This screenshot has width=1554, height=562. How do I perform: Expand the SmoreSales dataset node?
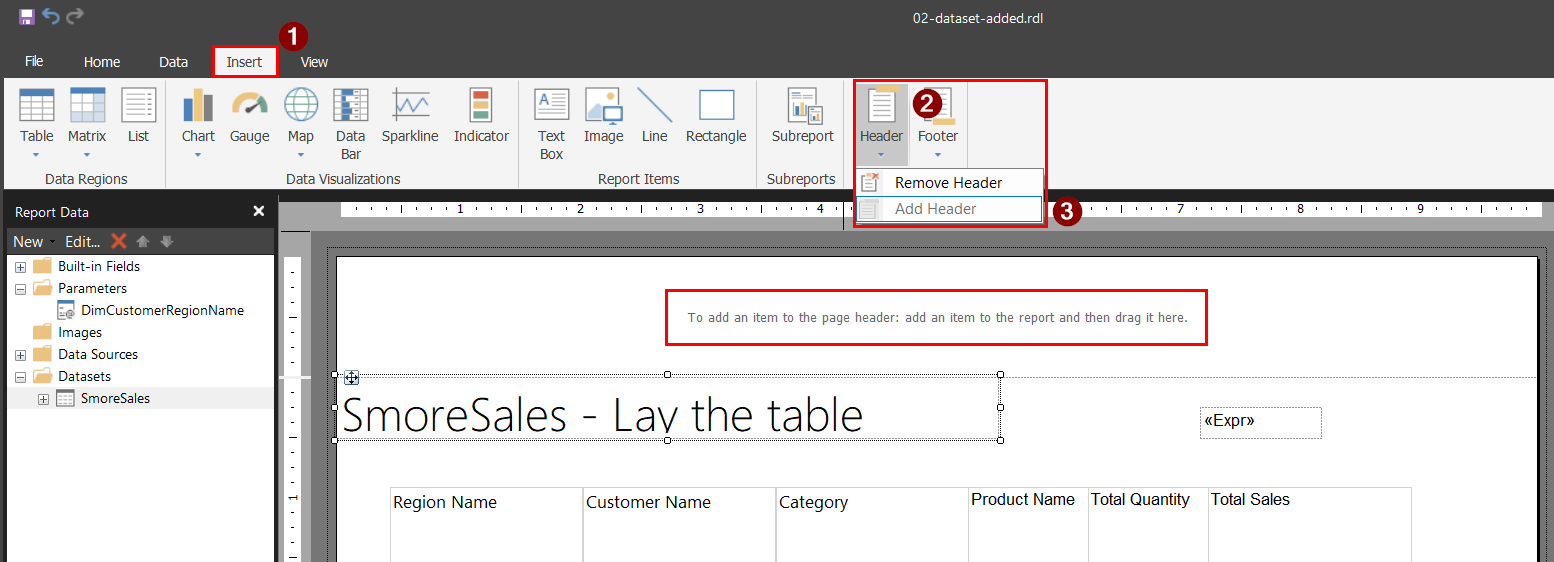[43, 399]
